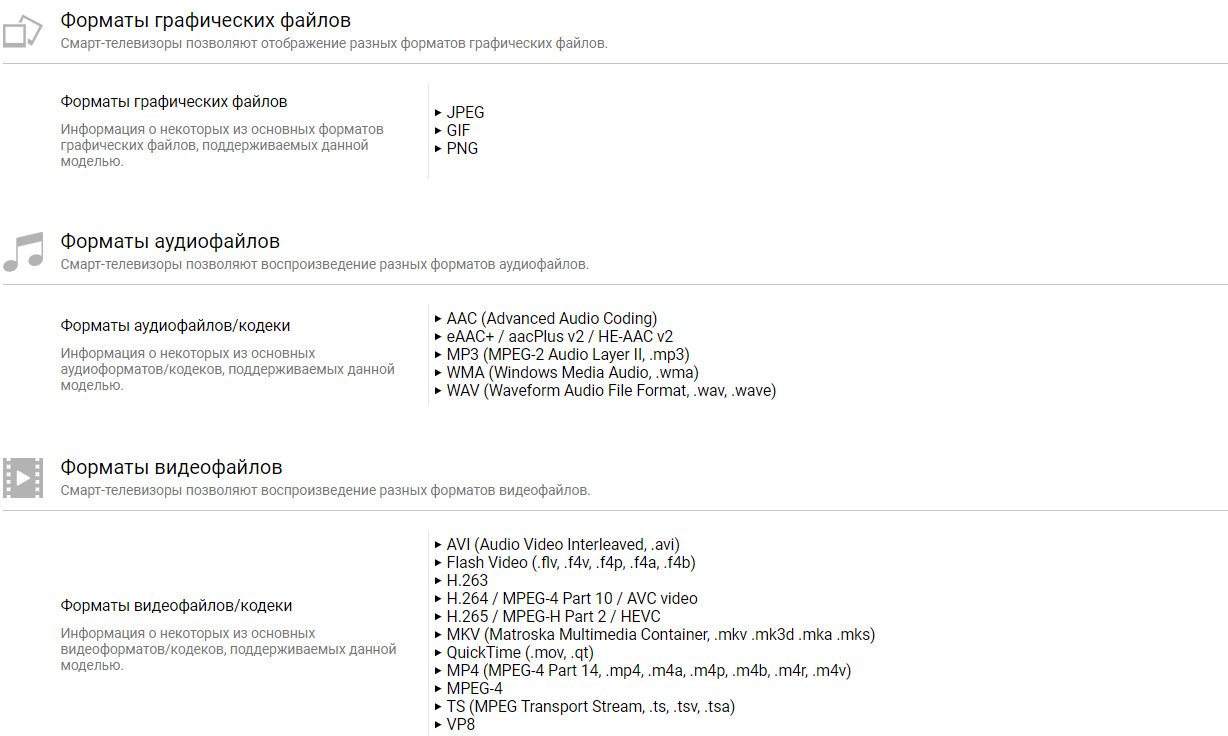Click the triangle bullet beside VP8
Image resolution: width=1228 pixels, height=736 pixels.
point(438,725)
